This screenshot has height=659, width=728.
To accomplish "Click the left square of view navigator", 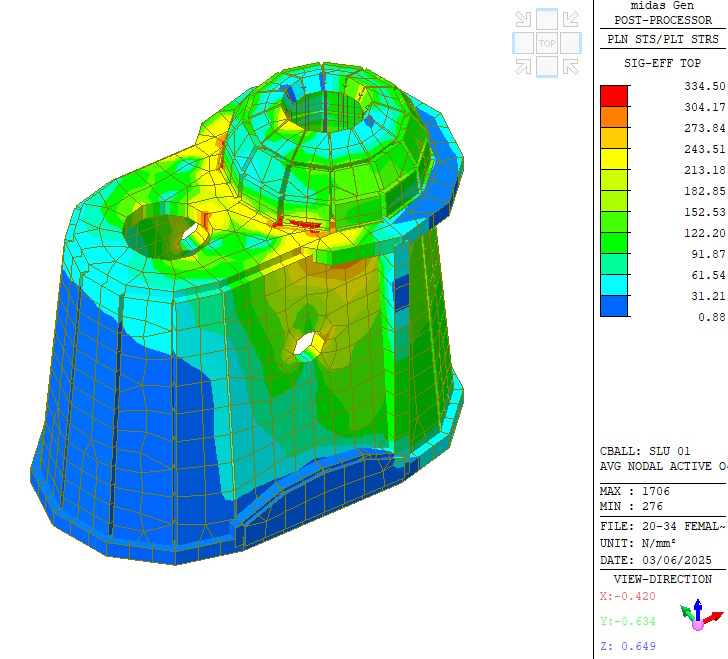I will coord(523,43).
